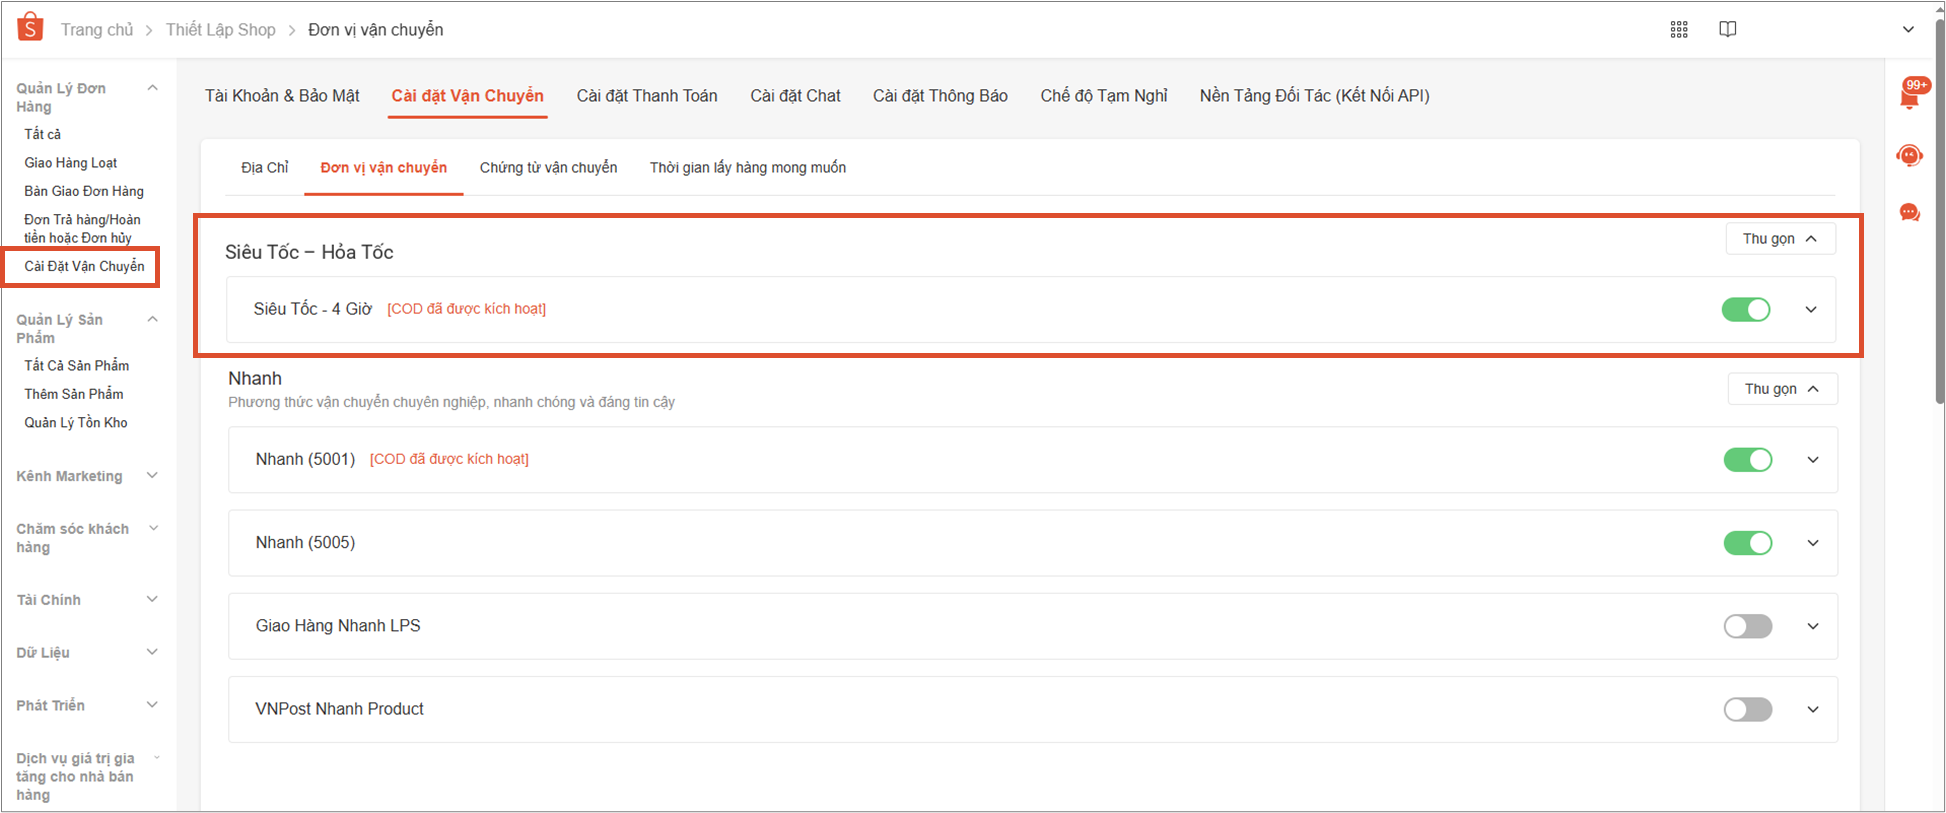Open account dropdown arrow in top bar
This screenshot has height=813, width=1946.
click(1908, 30)
